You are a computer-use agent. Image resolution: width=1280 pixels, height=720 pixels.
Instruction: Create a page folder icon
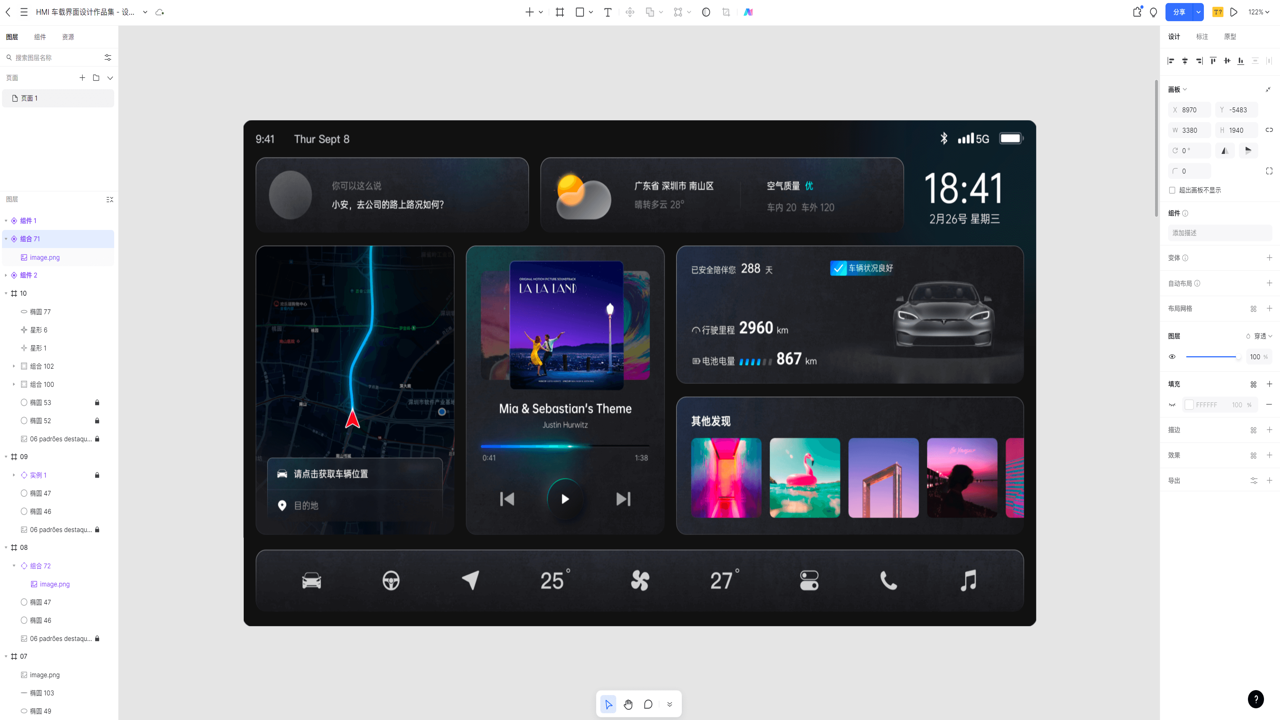[x=96, y=77]
